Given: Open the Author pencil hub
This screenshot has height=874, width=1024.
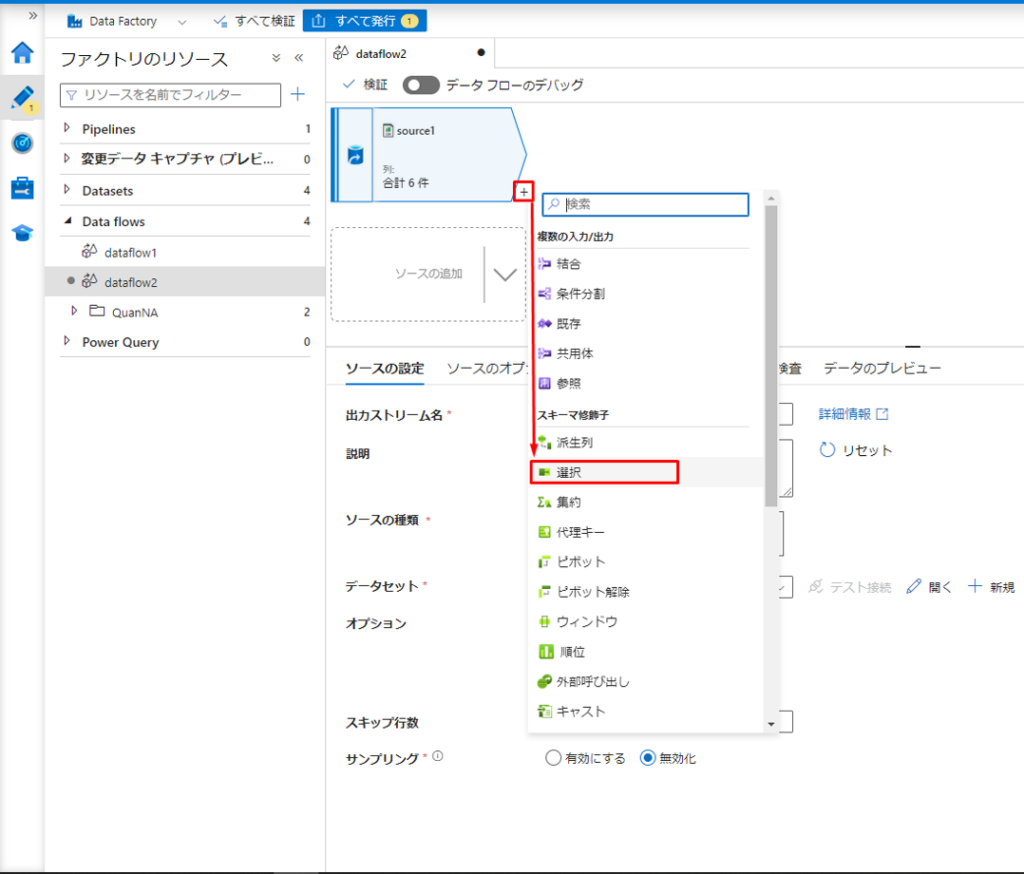Looking at the screenshot, I should click(22, 98).
